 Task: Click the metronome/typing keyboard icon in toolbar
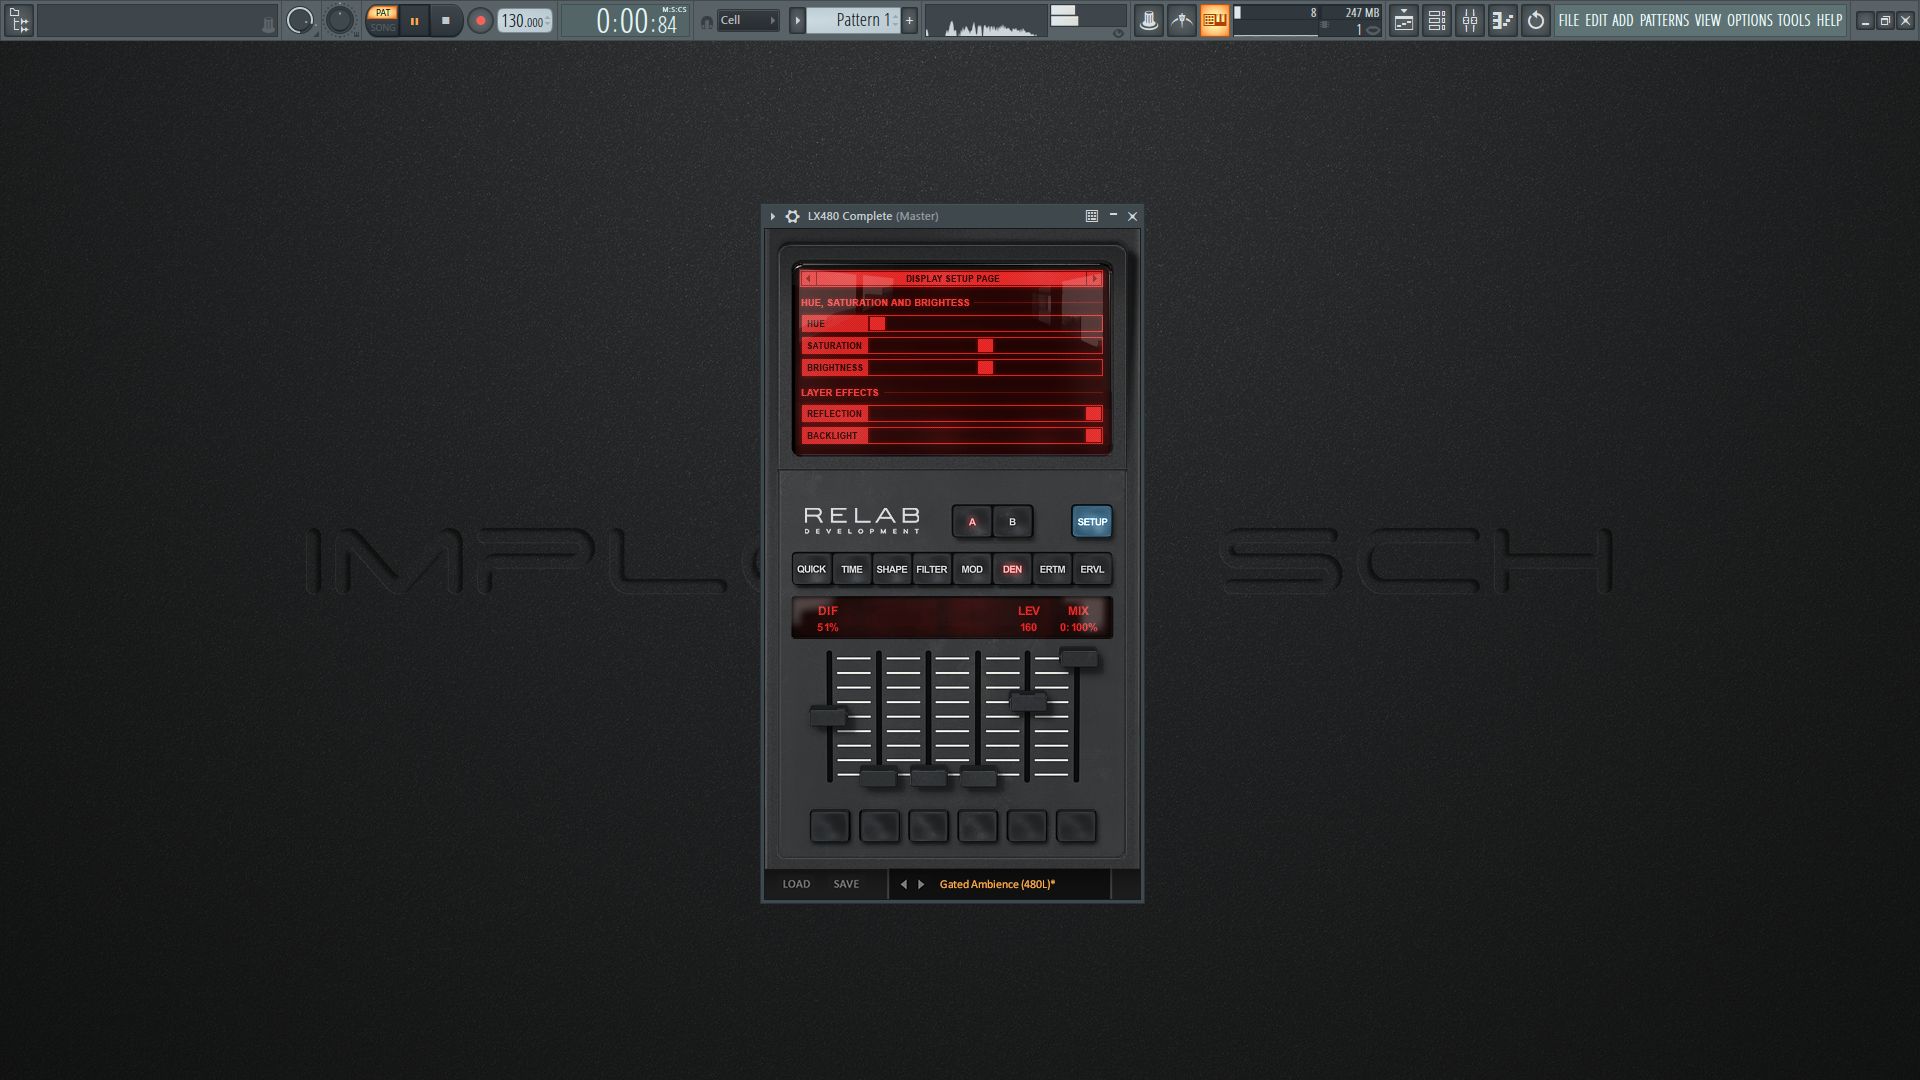point(1148,20)
